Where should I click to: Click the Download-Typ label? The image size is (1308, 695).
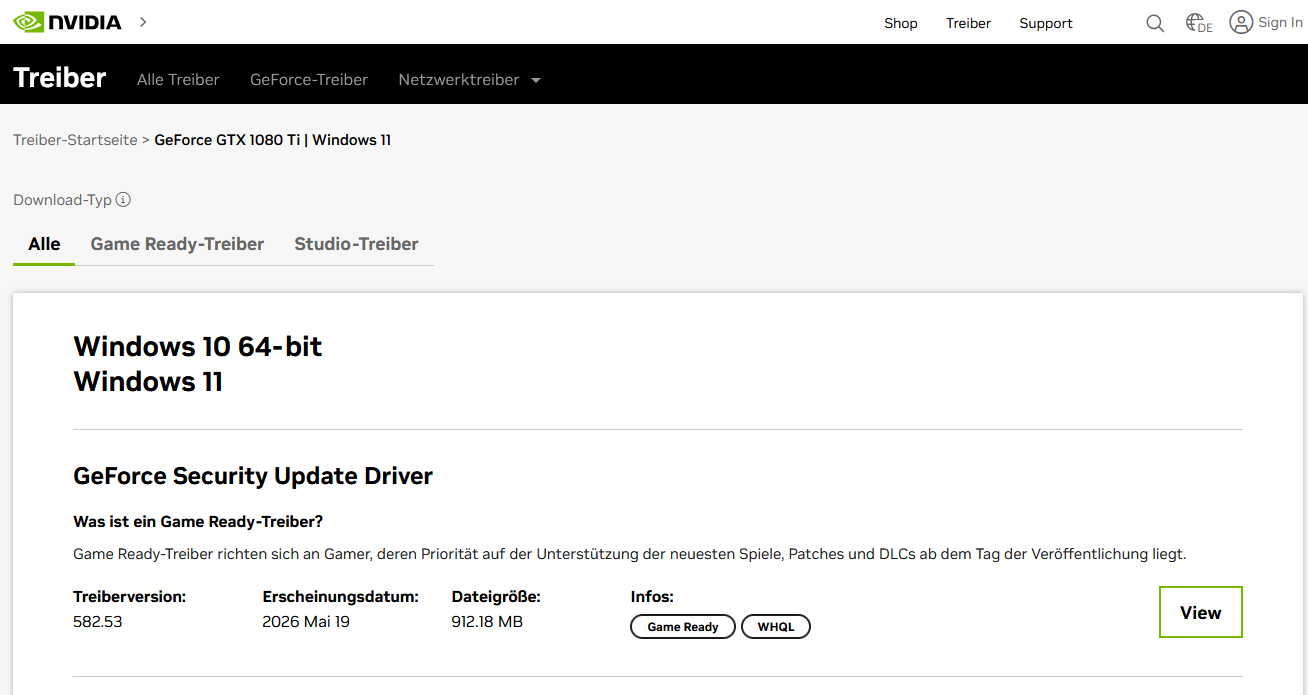tap(62, 200)
